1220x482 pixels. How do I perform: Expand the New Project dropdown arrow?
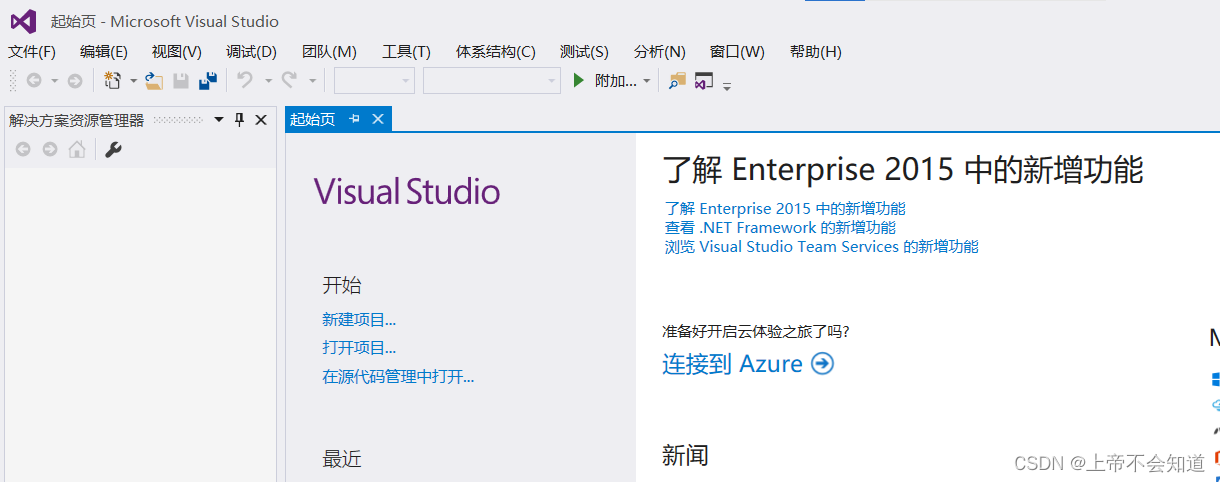(133, 81)
